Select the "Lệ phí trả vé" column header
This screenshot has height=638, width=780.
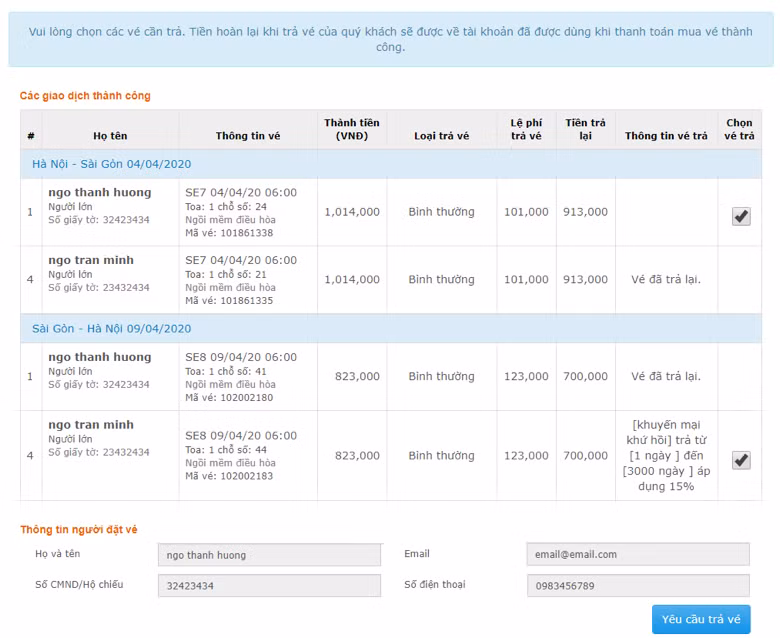tap(525, 130)
